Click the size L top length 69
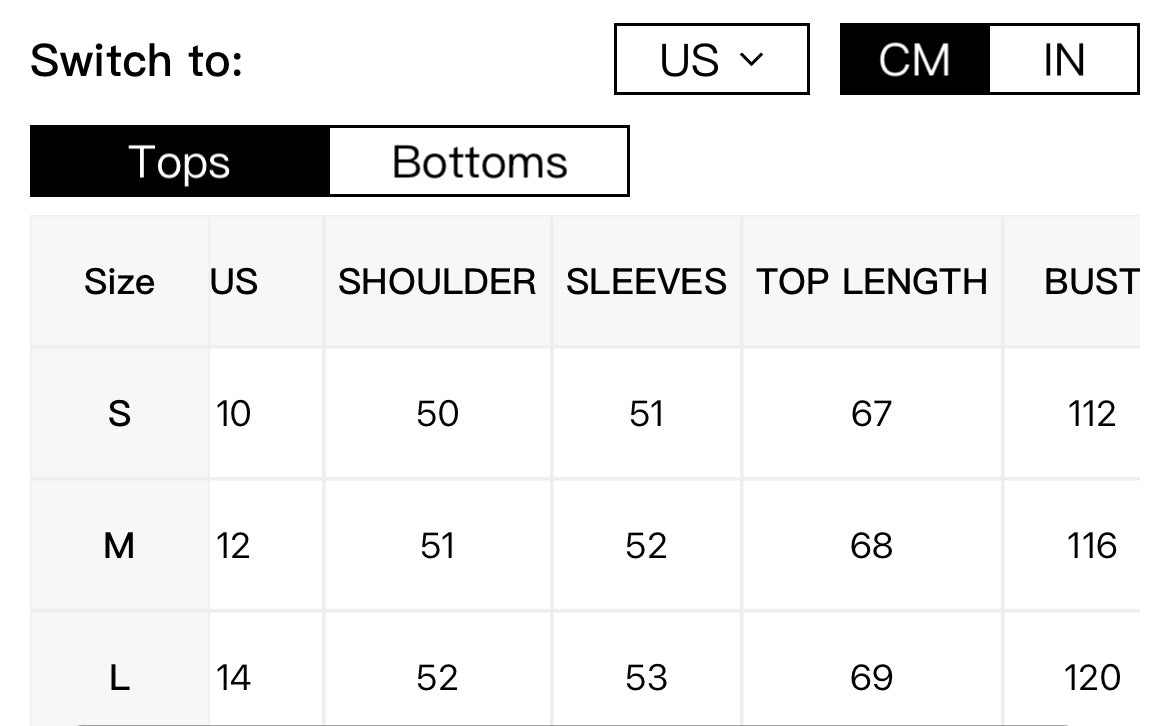 (872, 678)
